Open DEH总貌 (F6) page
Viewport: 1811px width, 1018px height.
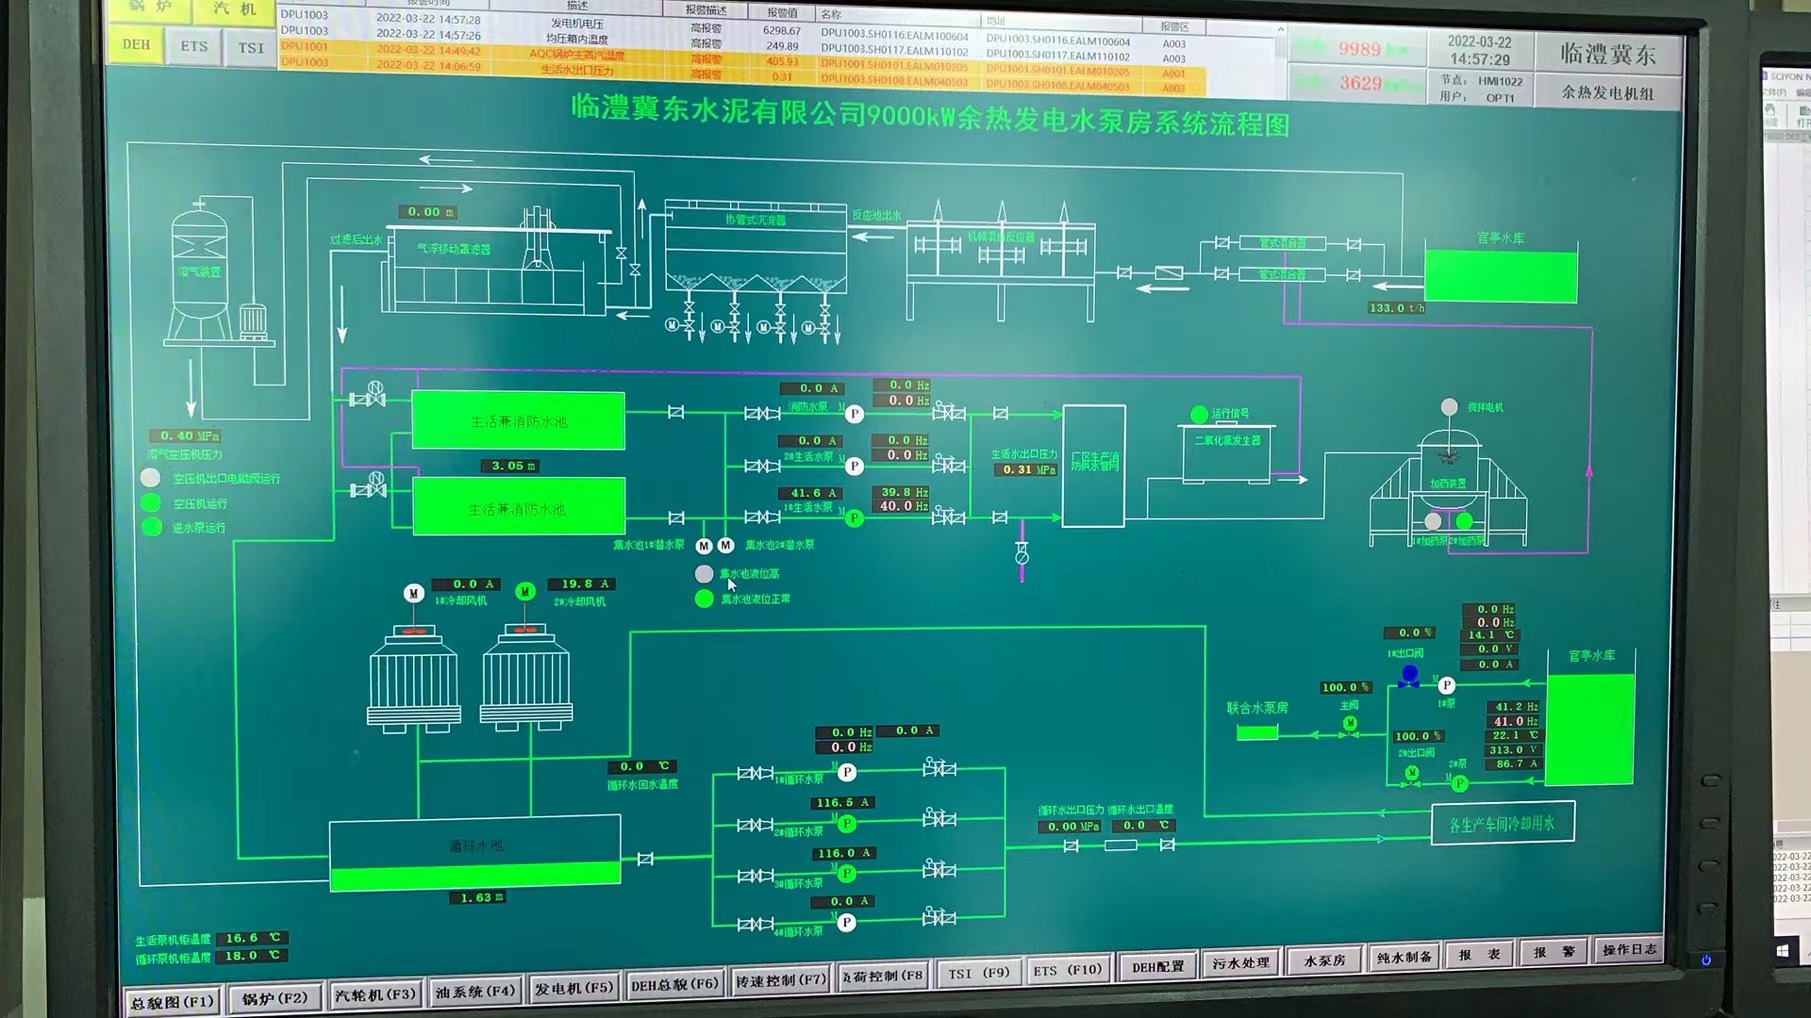click(675, 984)
